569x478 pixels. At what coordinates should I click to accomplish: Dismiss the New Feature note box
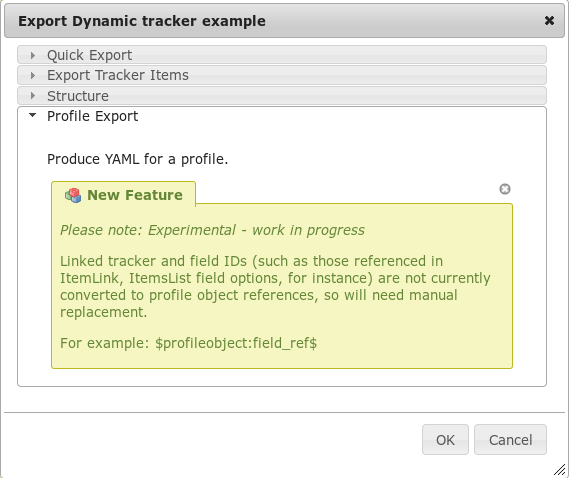(505, 189)
